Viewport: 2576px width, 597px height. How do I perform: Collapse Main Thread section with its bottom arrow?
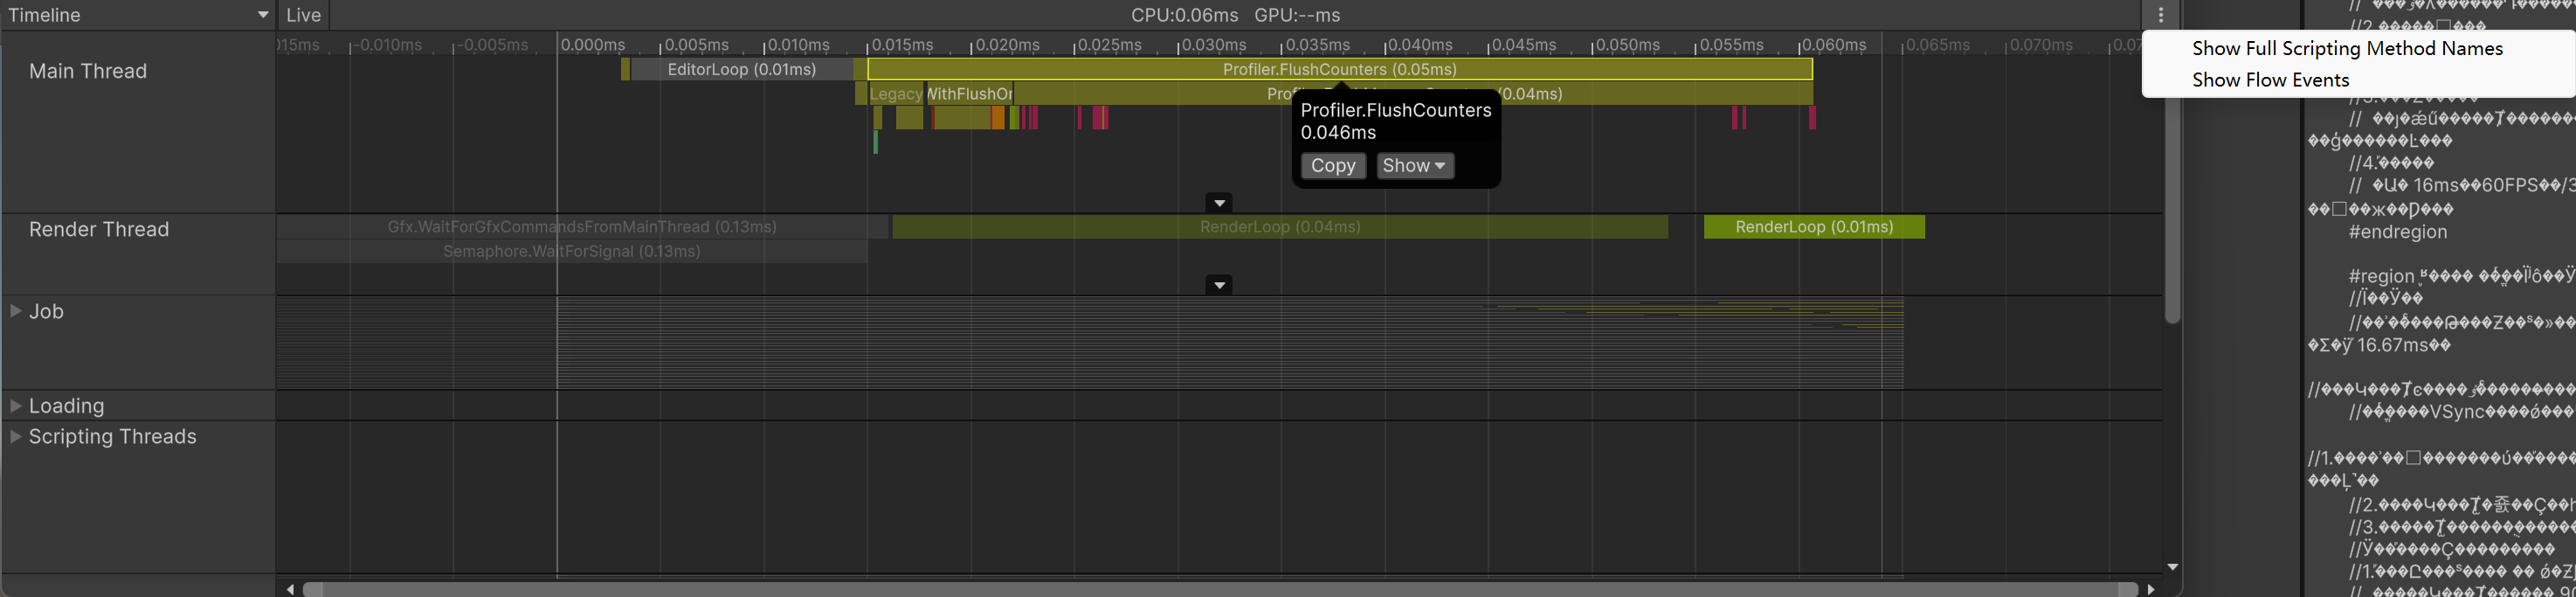1218,203
